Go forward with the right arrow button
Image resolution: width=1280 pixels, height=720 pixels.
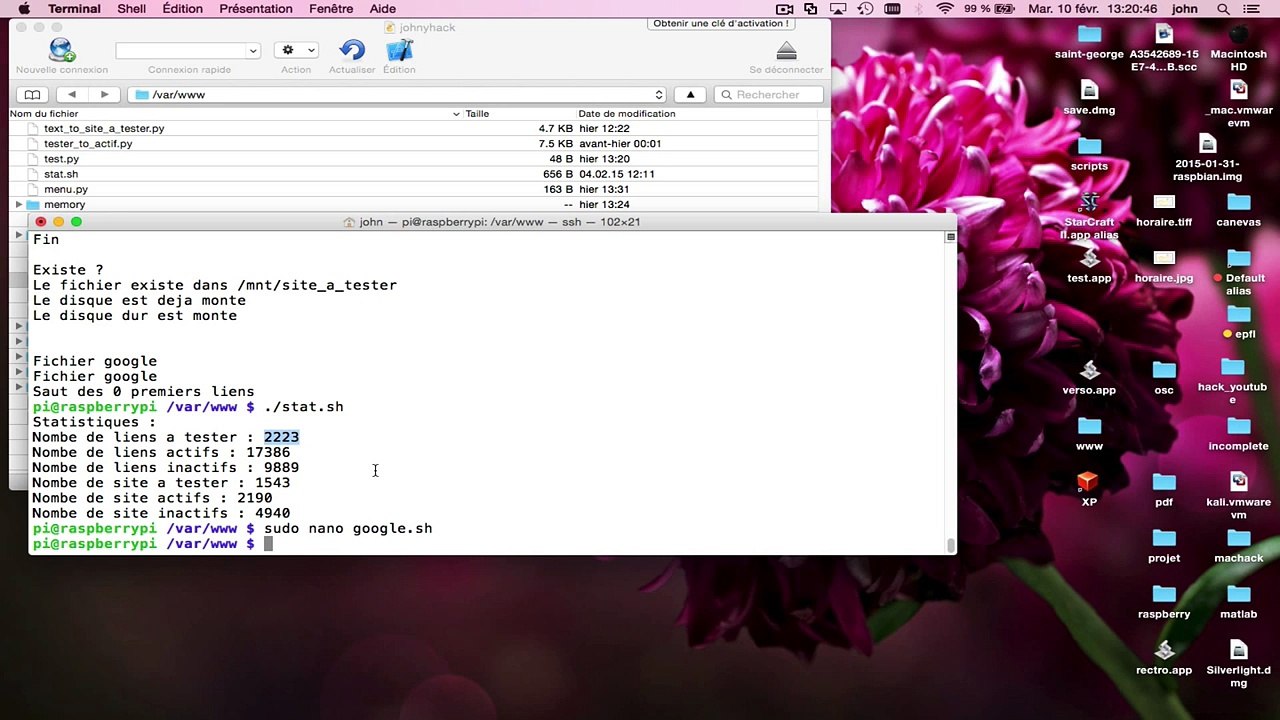click(104, 94)
